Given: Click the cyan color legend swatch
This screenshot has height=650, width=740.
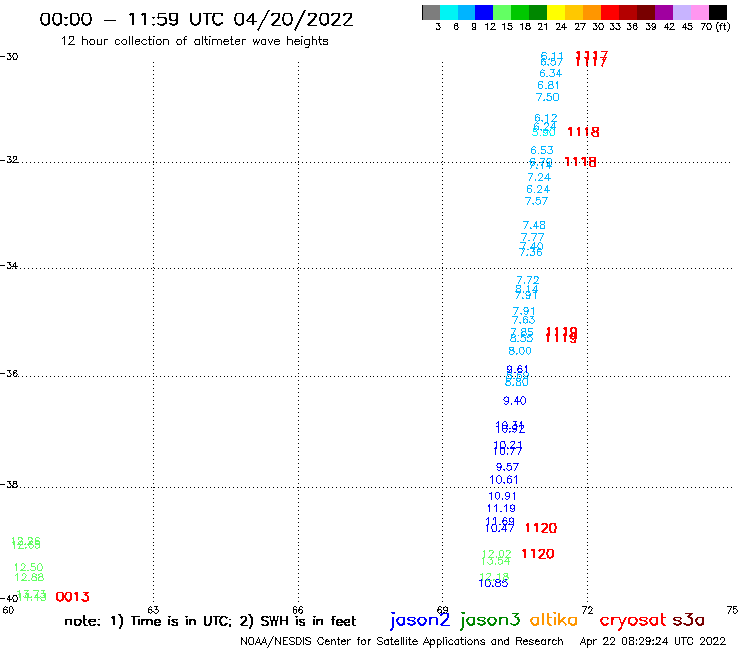Looking at the screenshot, I should 449,12.
